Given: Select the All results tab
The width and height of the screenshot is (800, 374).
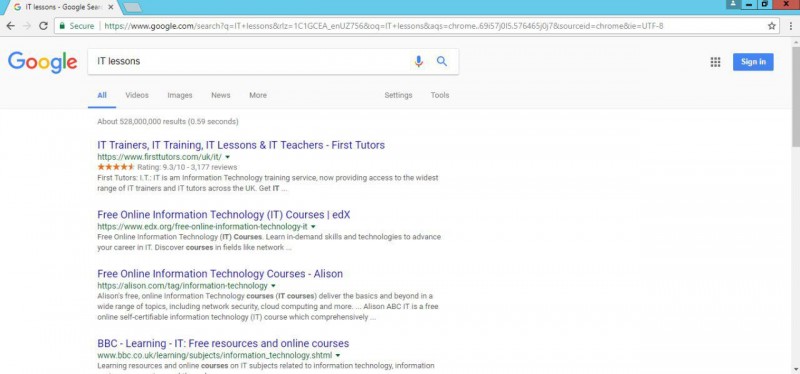Looking at the screenshot, I should point(102,95).
